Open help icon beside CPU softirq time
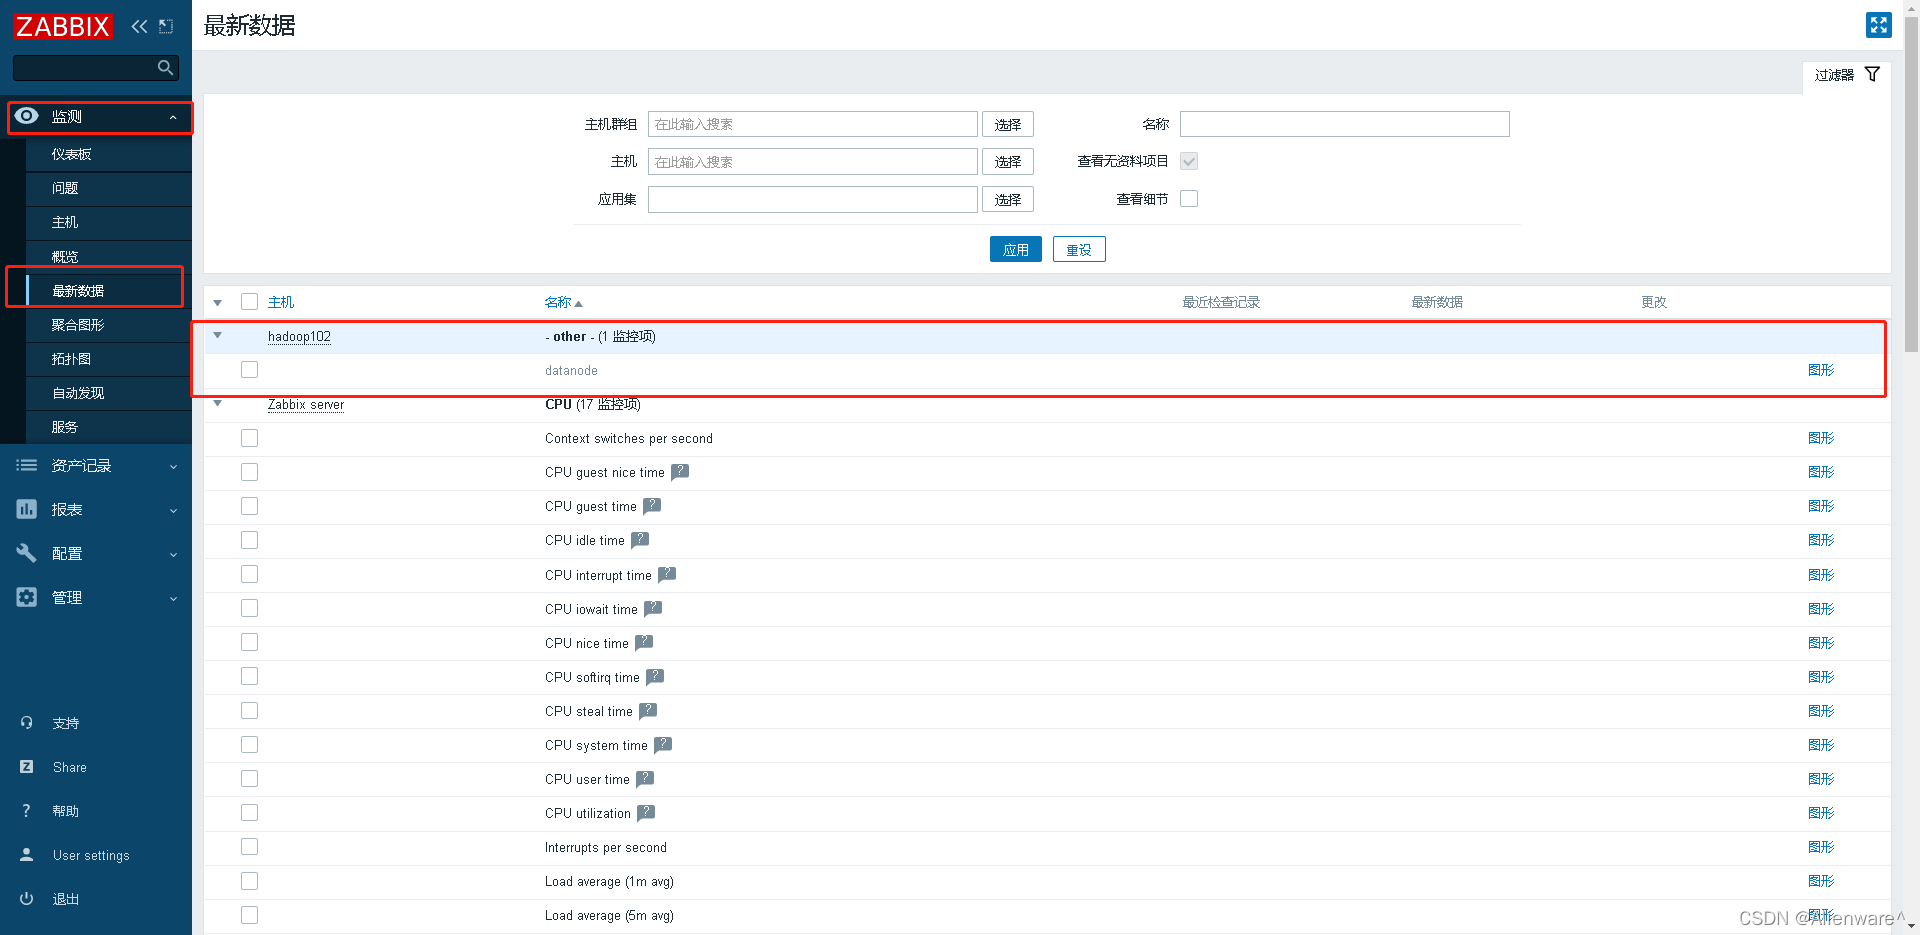Screen dimensions: 1920x935 tap(655, 676)
